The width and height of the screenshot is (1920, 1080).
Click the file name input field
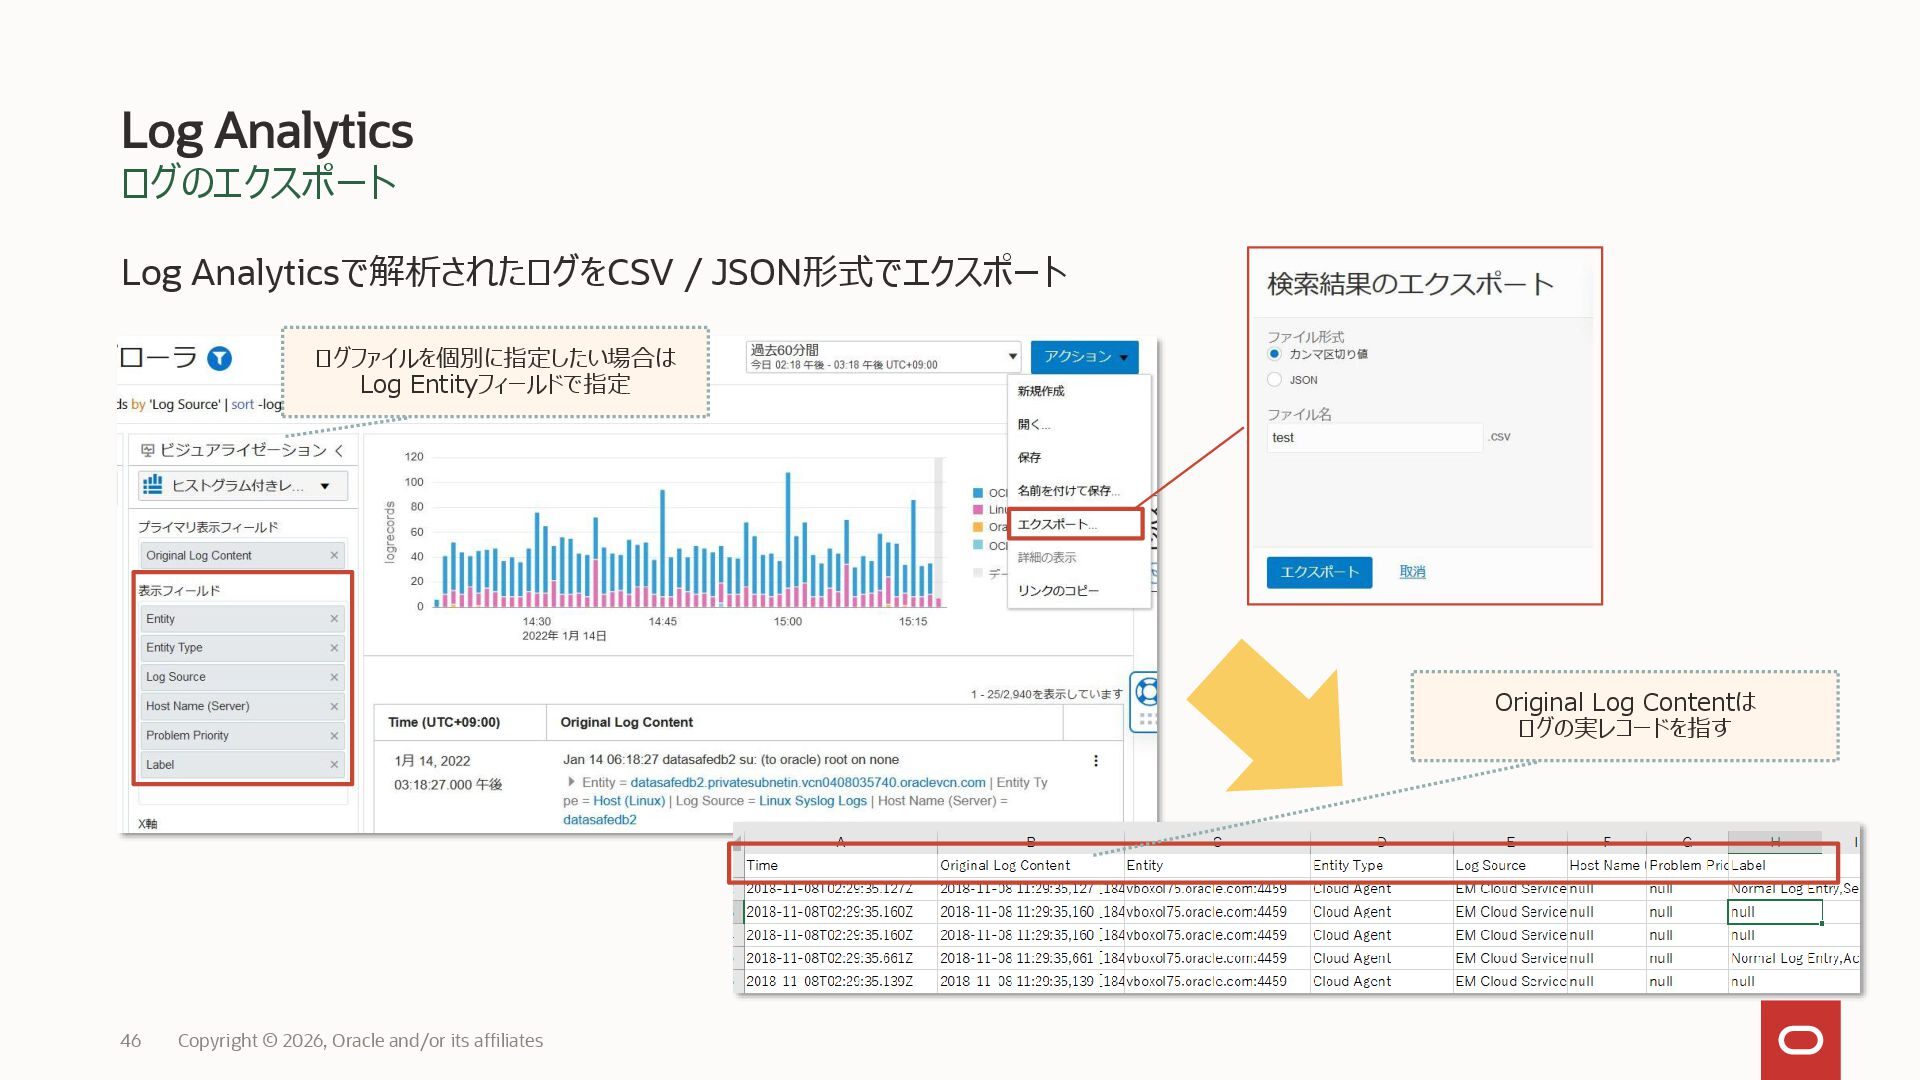tap(1374, 438)
